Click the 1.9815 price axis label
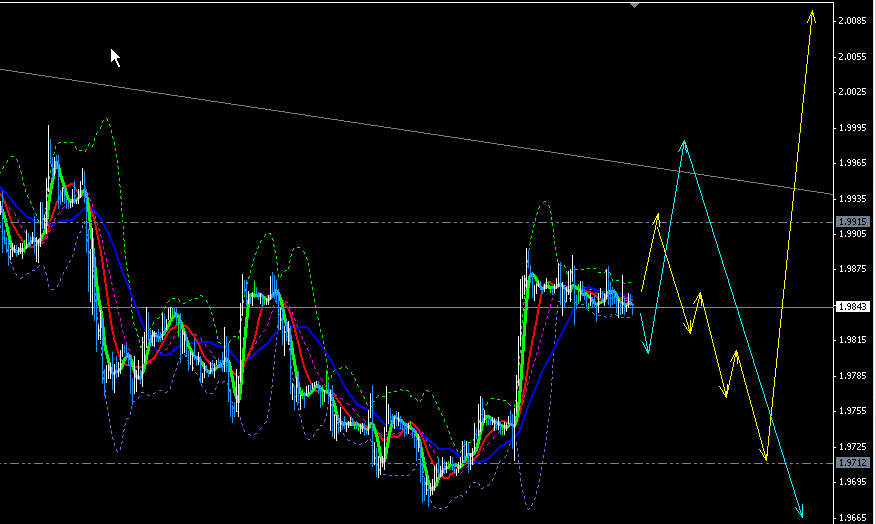Screen dimensions: 876x524 point(853,340)
